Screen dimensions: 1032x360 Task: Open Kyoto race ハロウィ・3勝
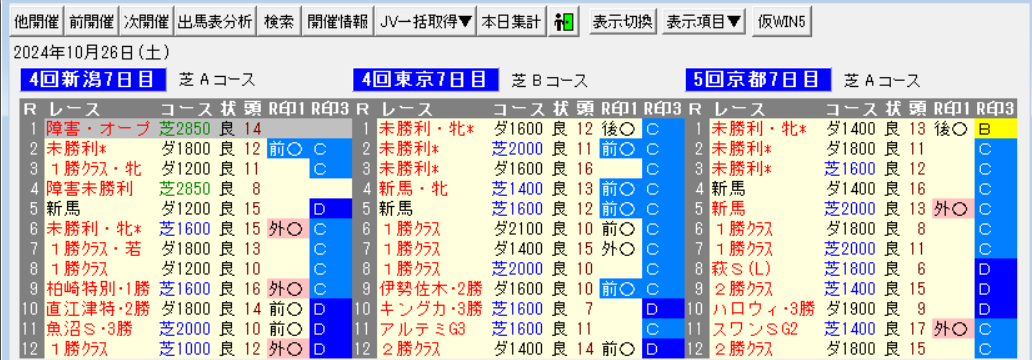[762, 309]
